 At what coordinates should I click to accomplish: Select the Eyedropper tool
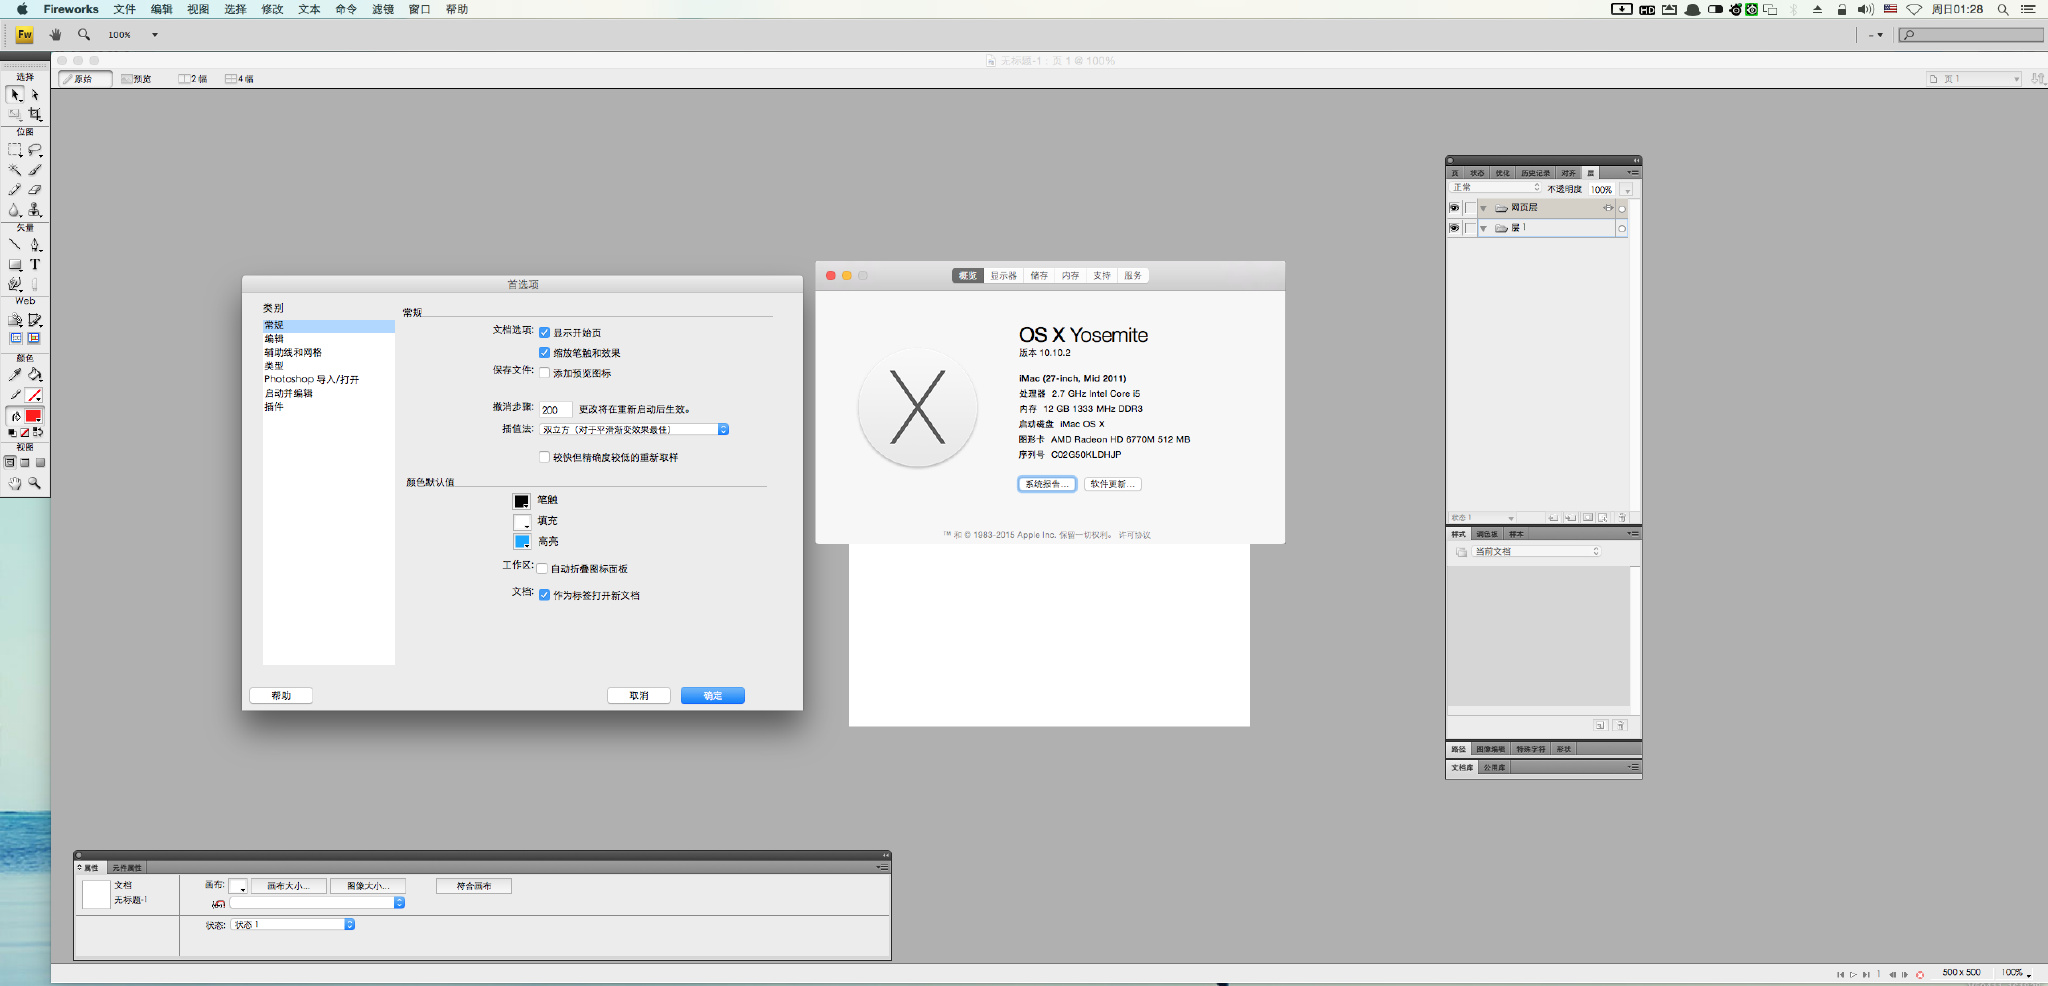(15, 375)
